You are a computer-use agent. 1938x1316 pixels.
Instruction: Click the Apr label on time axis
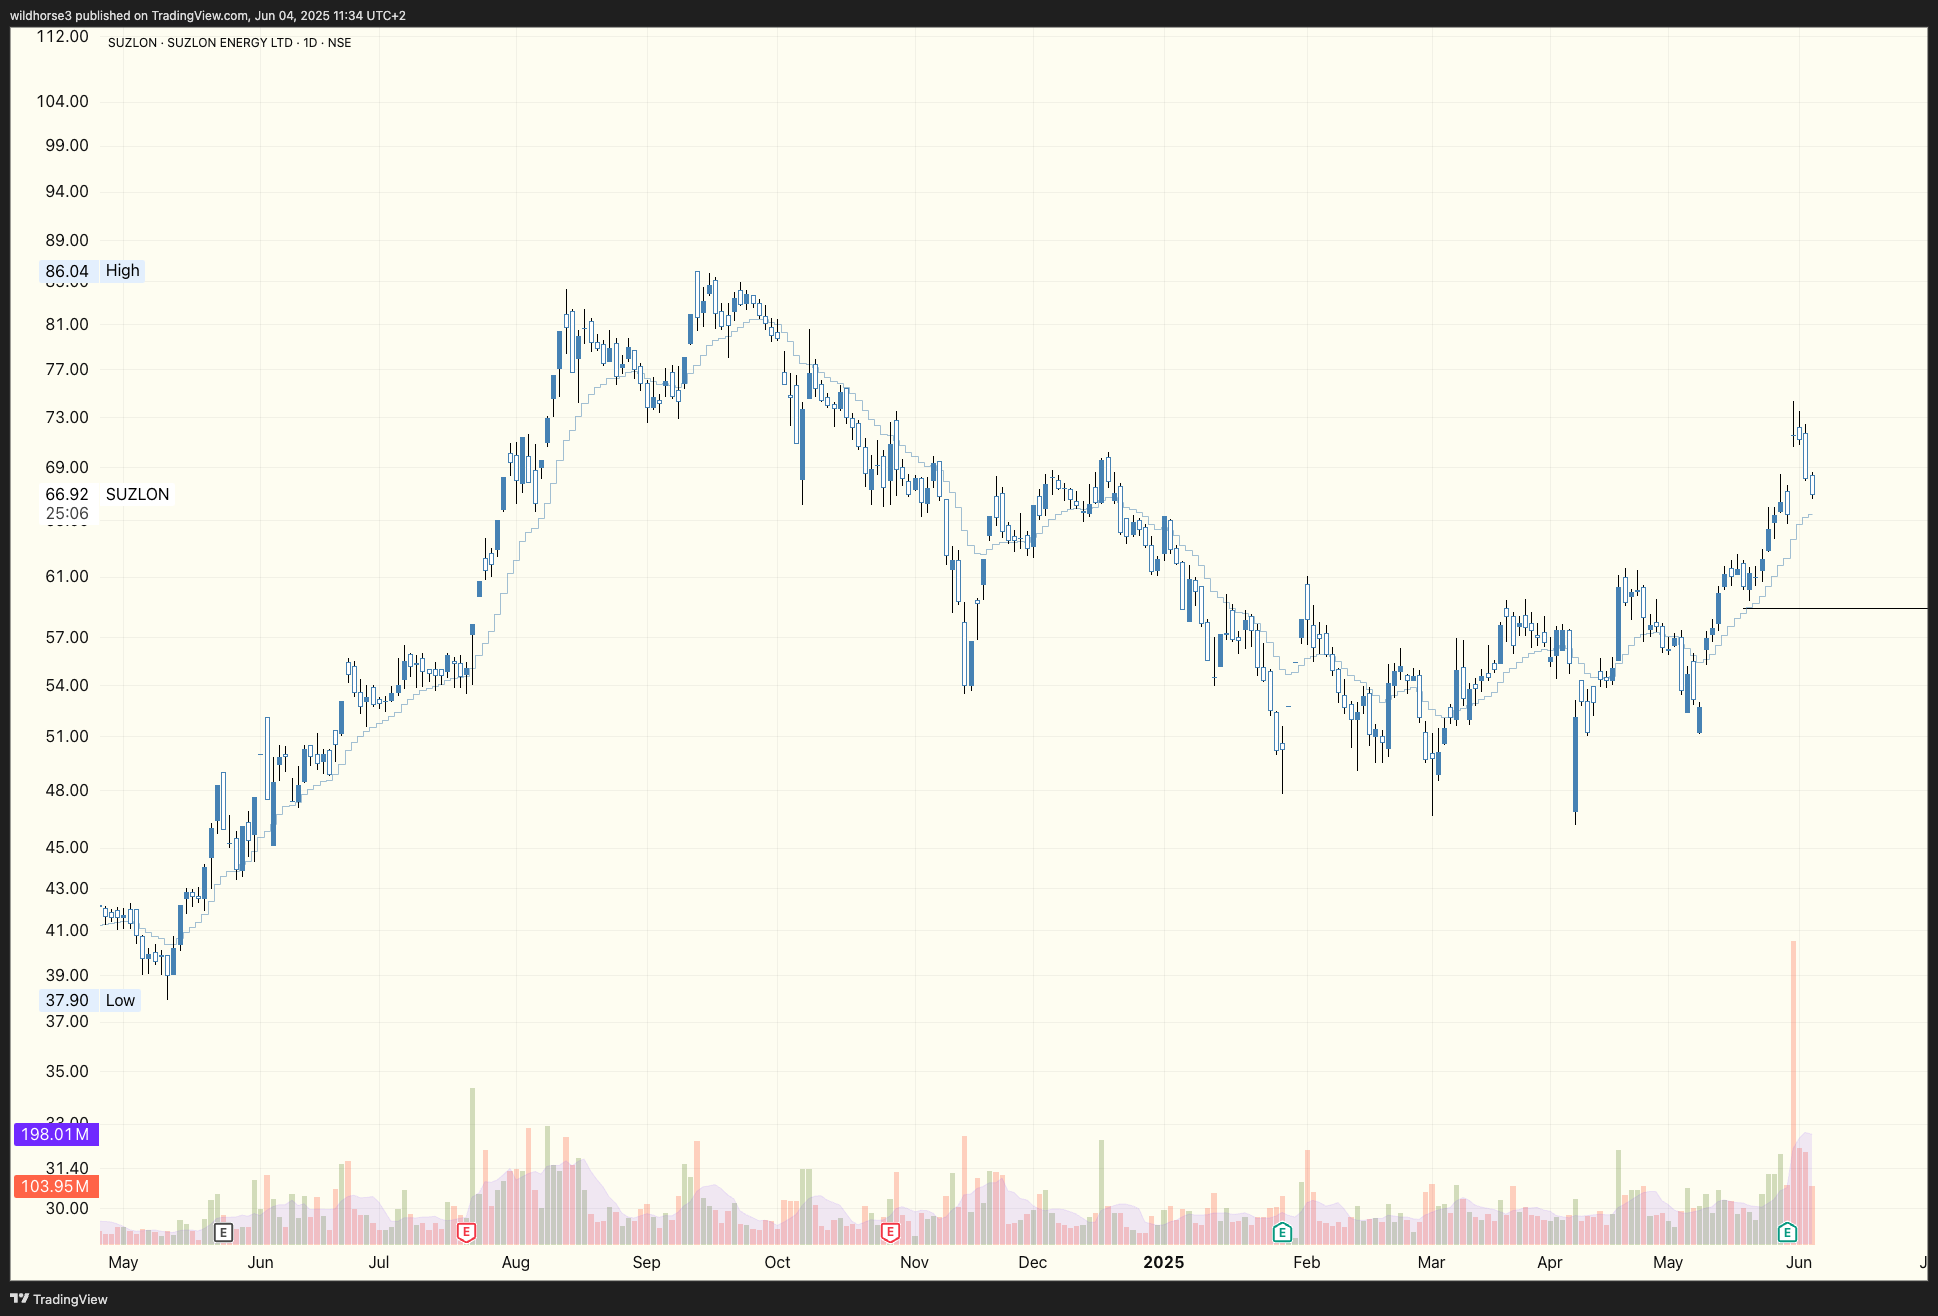(1550, 1262)
